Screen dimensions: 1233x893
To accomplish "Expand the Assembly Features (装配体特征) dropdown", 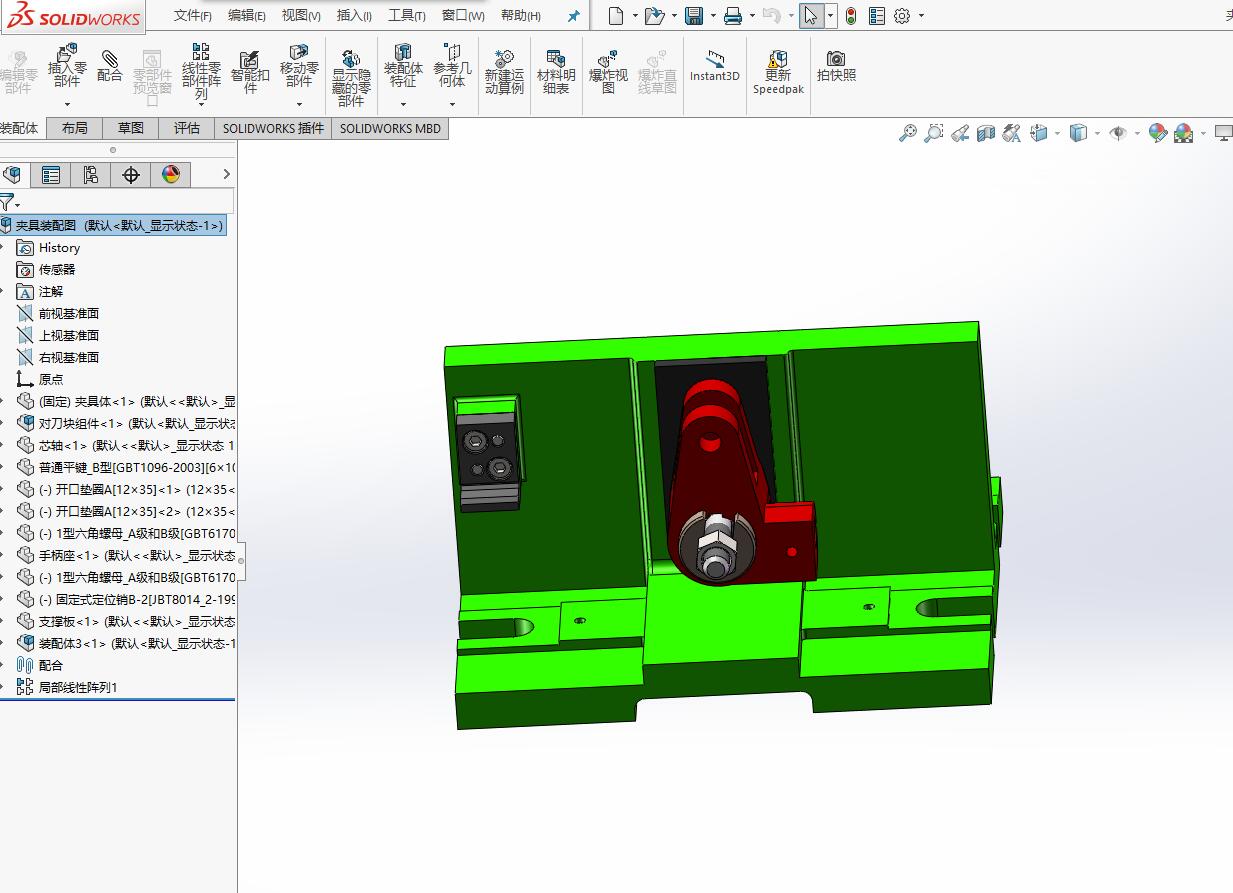I will (403, 103).
